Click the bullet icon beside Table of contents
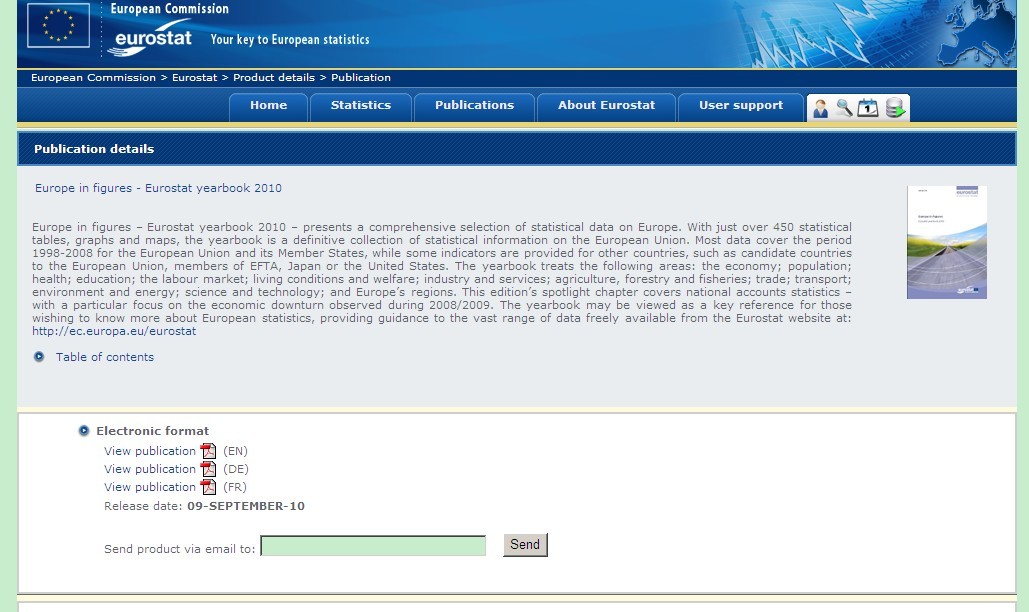 [39, 357]
